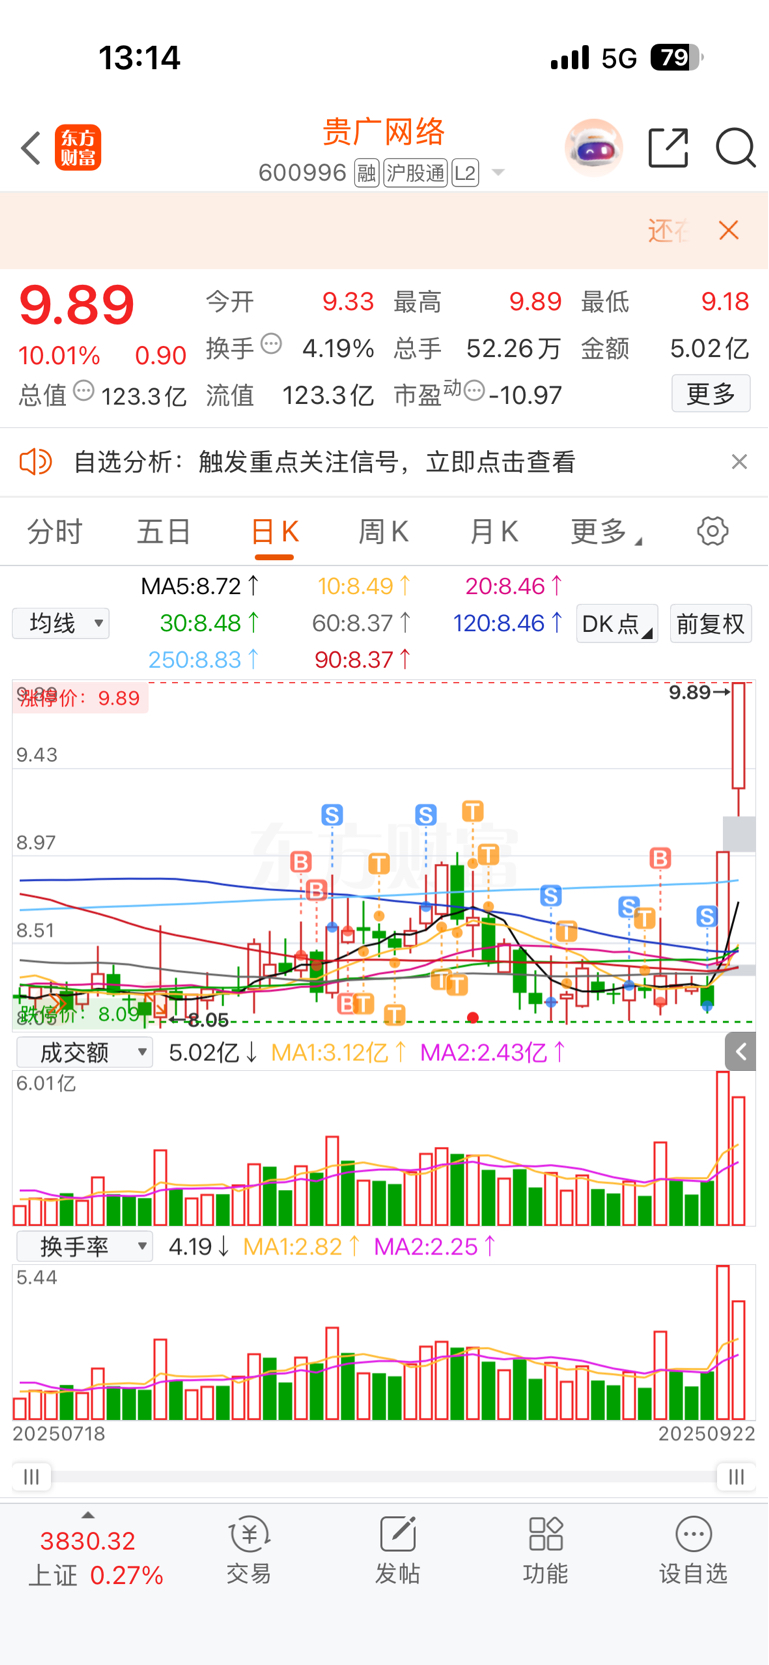This screenshot has width=769, height=1665.
Task: Open the search magnifier icon
Action: (735, 148)
